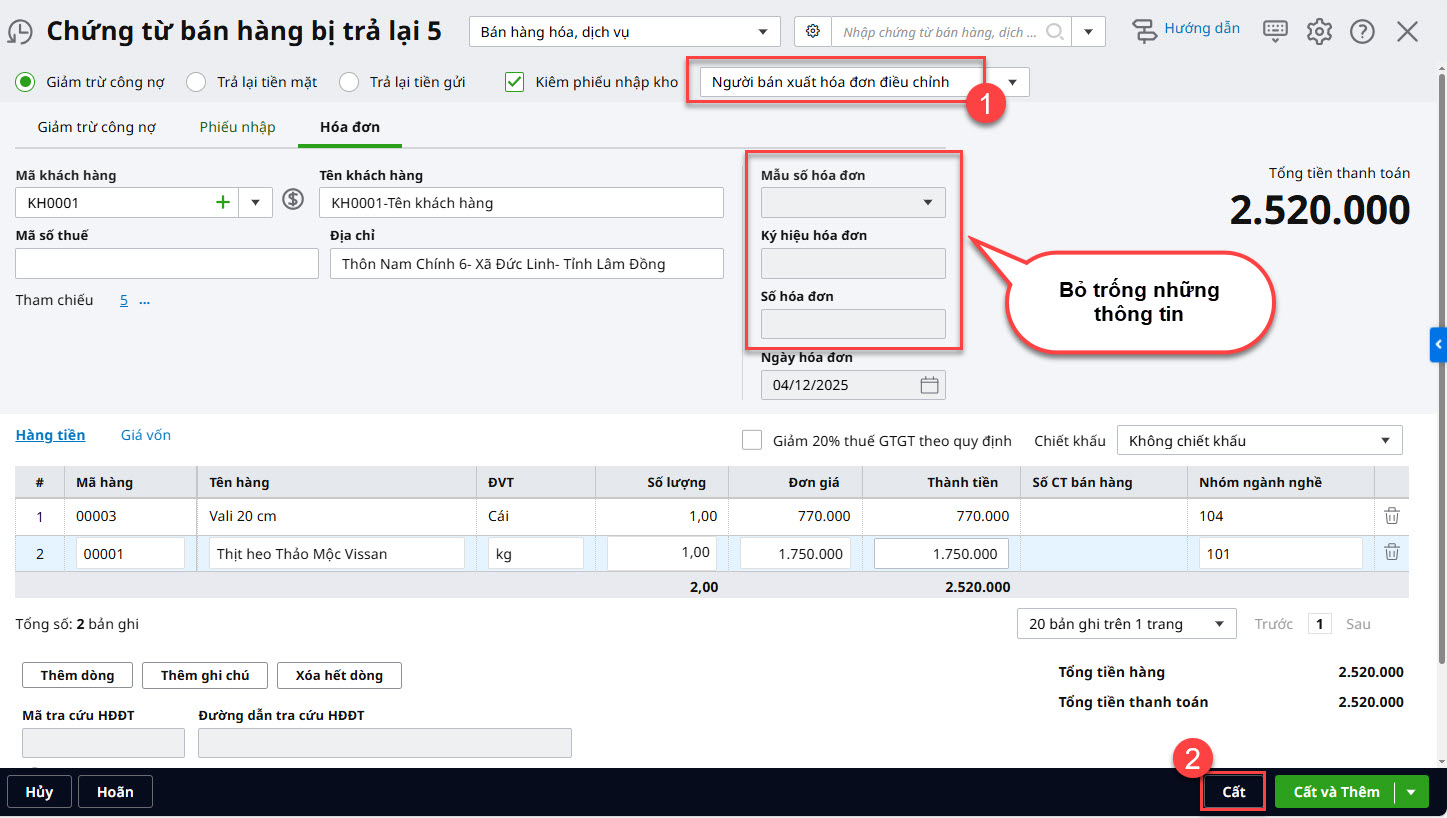Open the Chiết khấu dropdown

pos(1259,441)
